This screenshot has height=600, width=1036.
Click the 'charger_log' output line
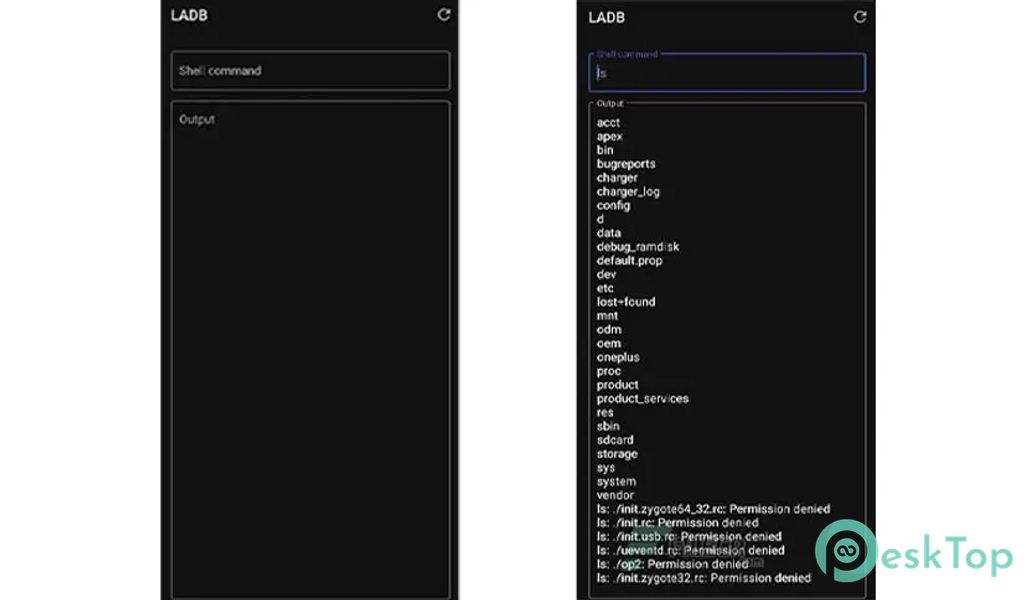628,192
